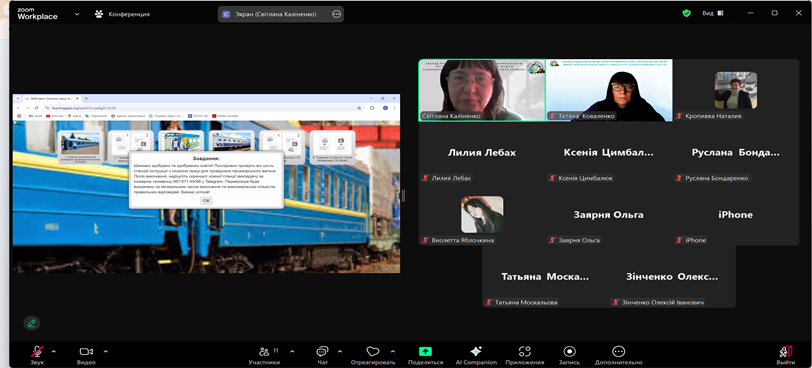Click Кропивка Наталия's profile picture

click(736, 90)
